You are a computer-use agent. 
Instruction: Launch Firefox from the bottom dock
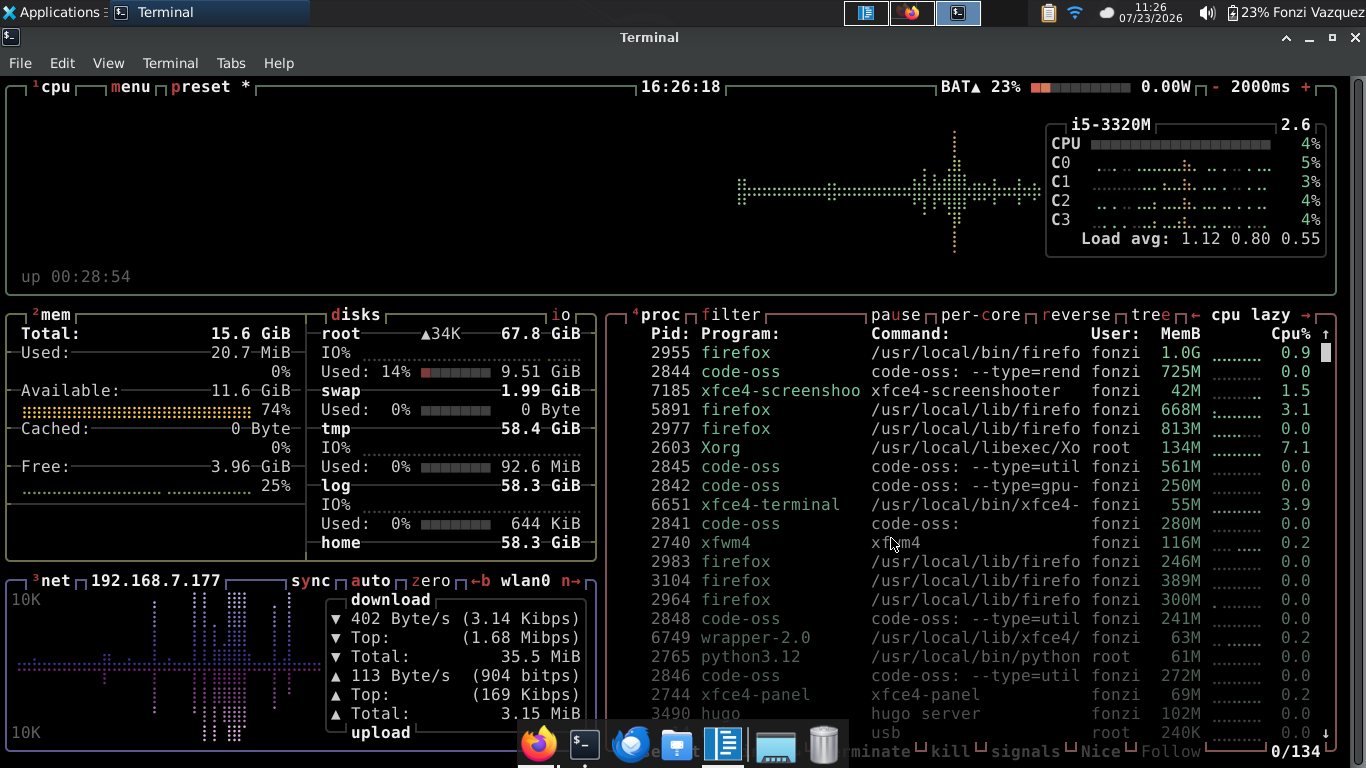539,744
